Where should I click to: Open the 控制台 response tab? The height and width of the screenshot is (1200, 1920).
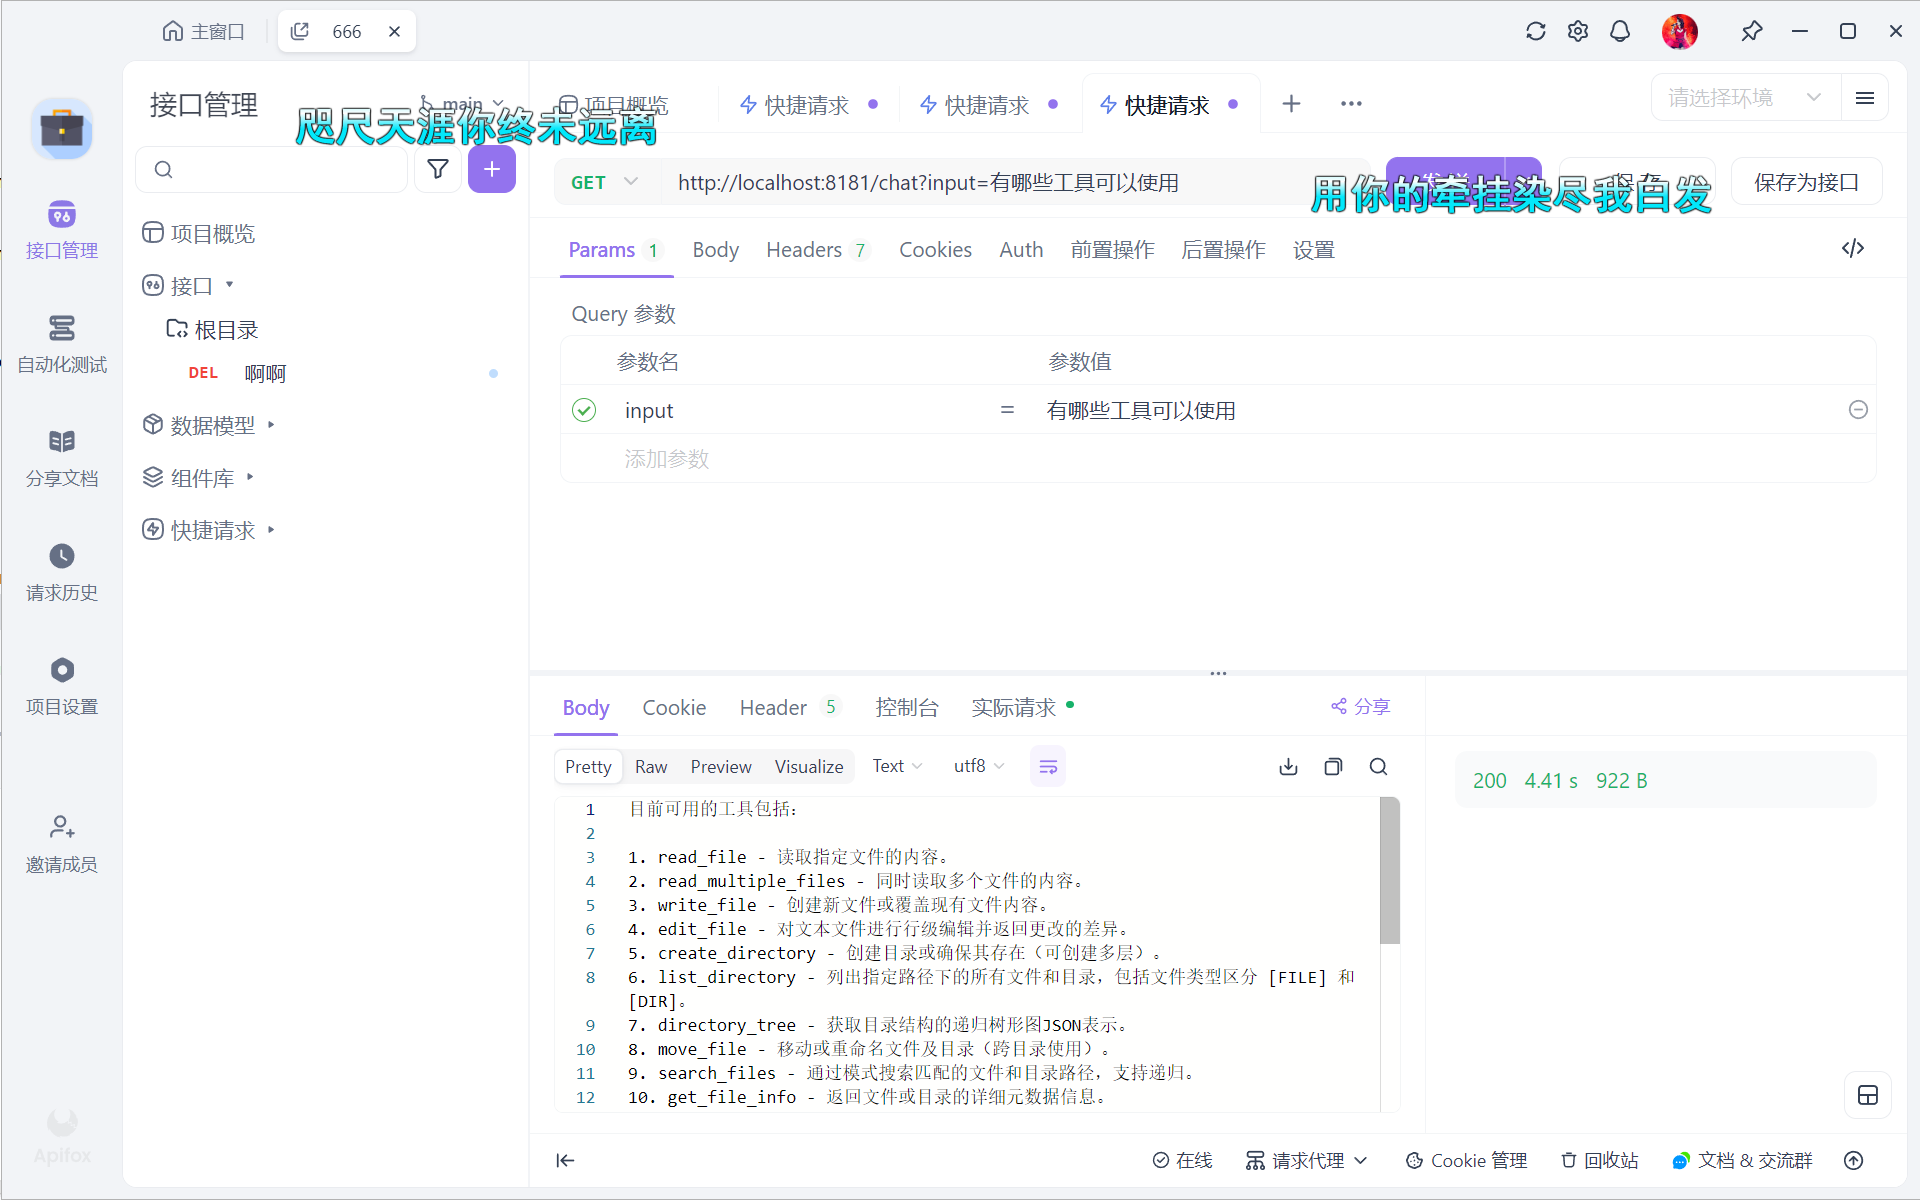coord(906,708)
